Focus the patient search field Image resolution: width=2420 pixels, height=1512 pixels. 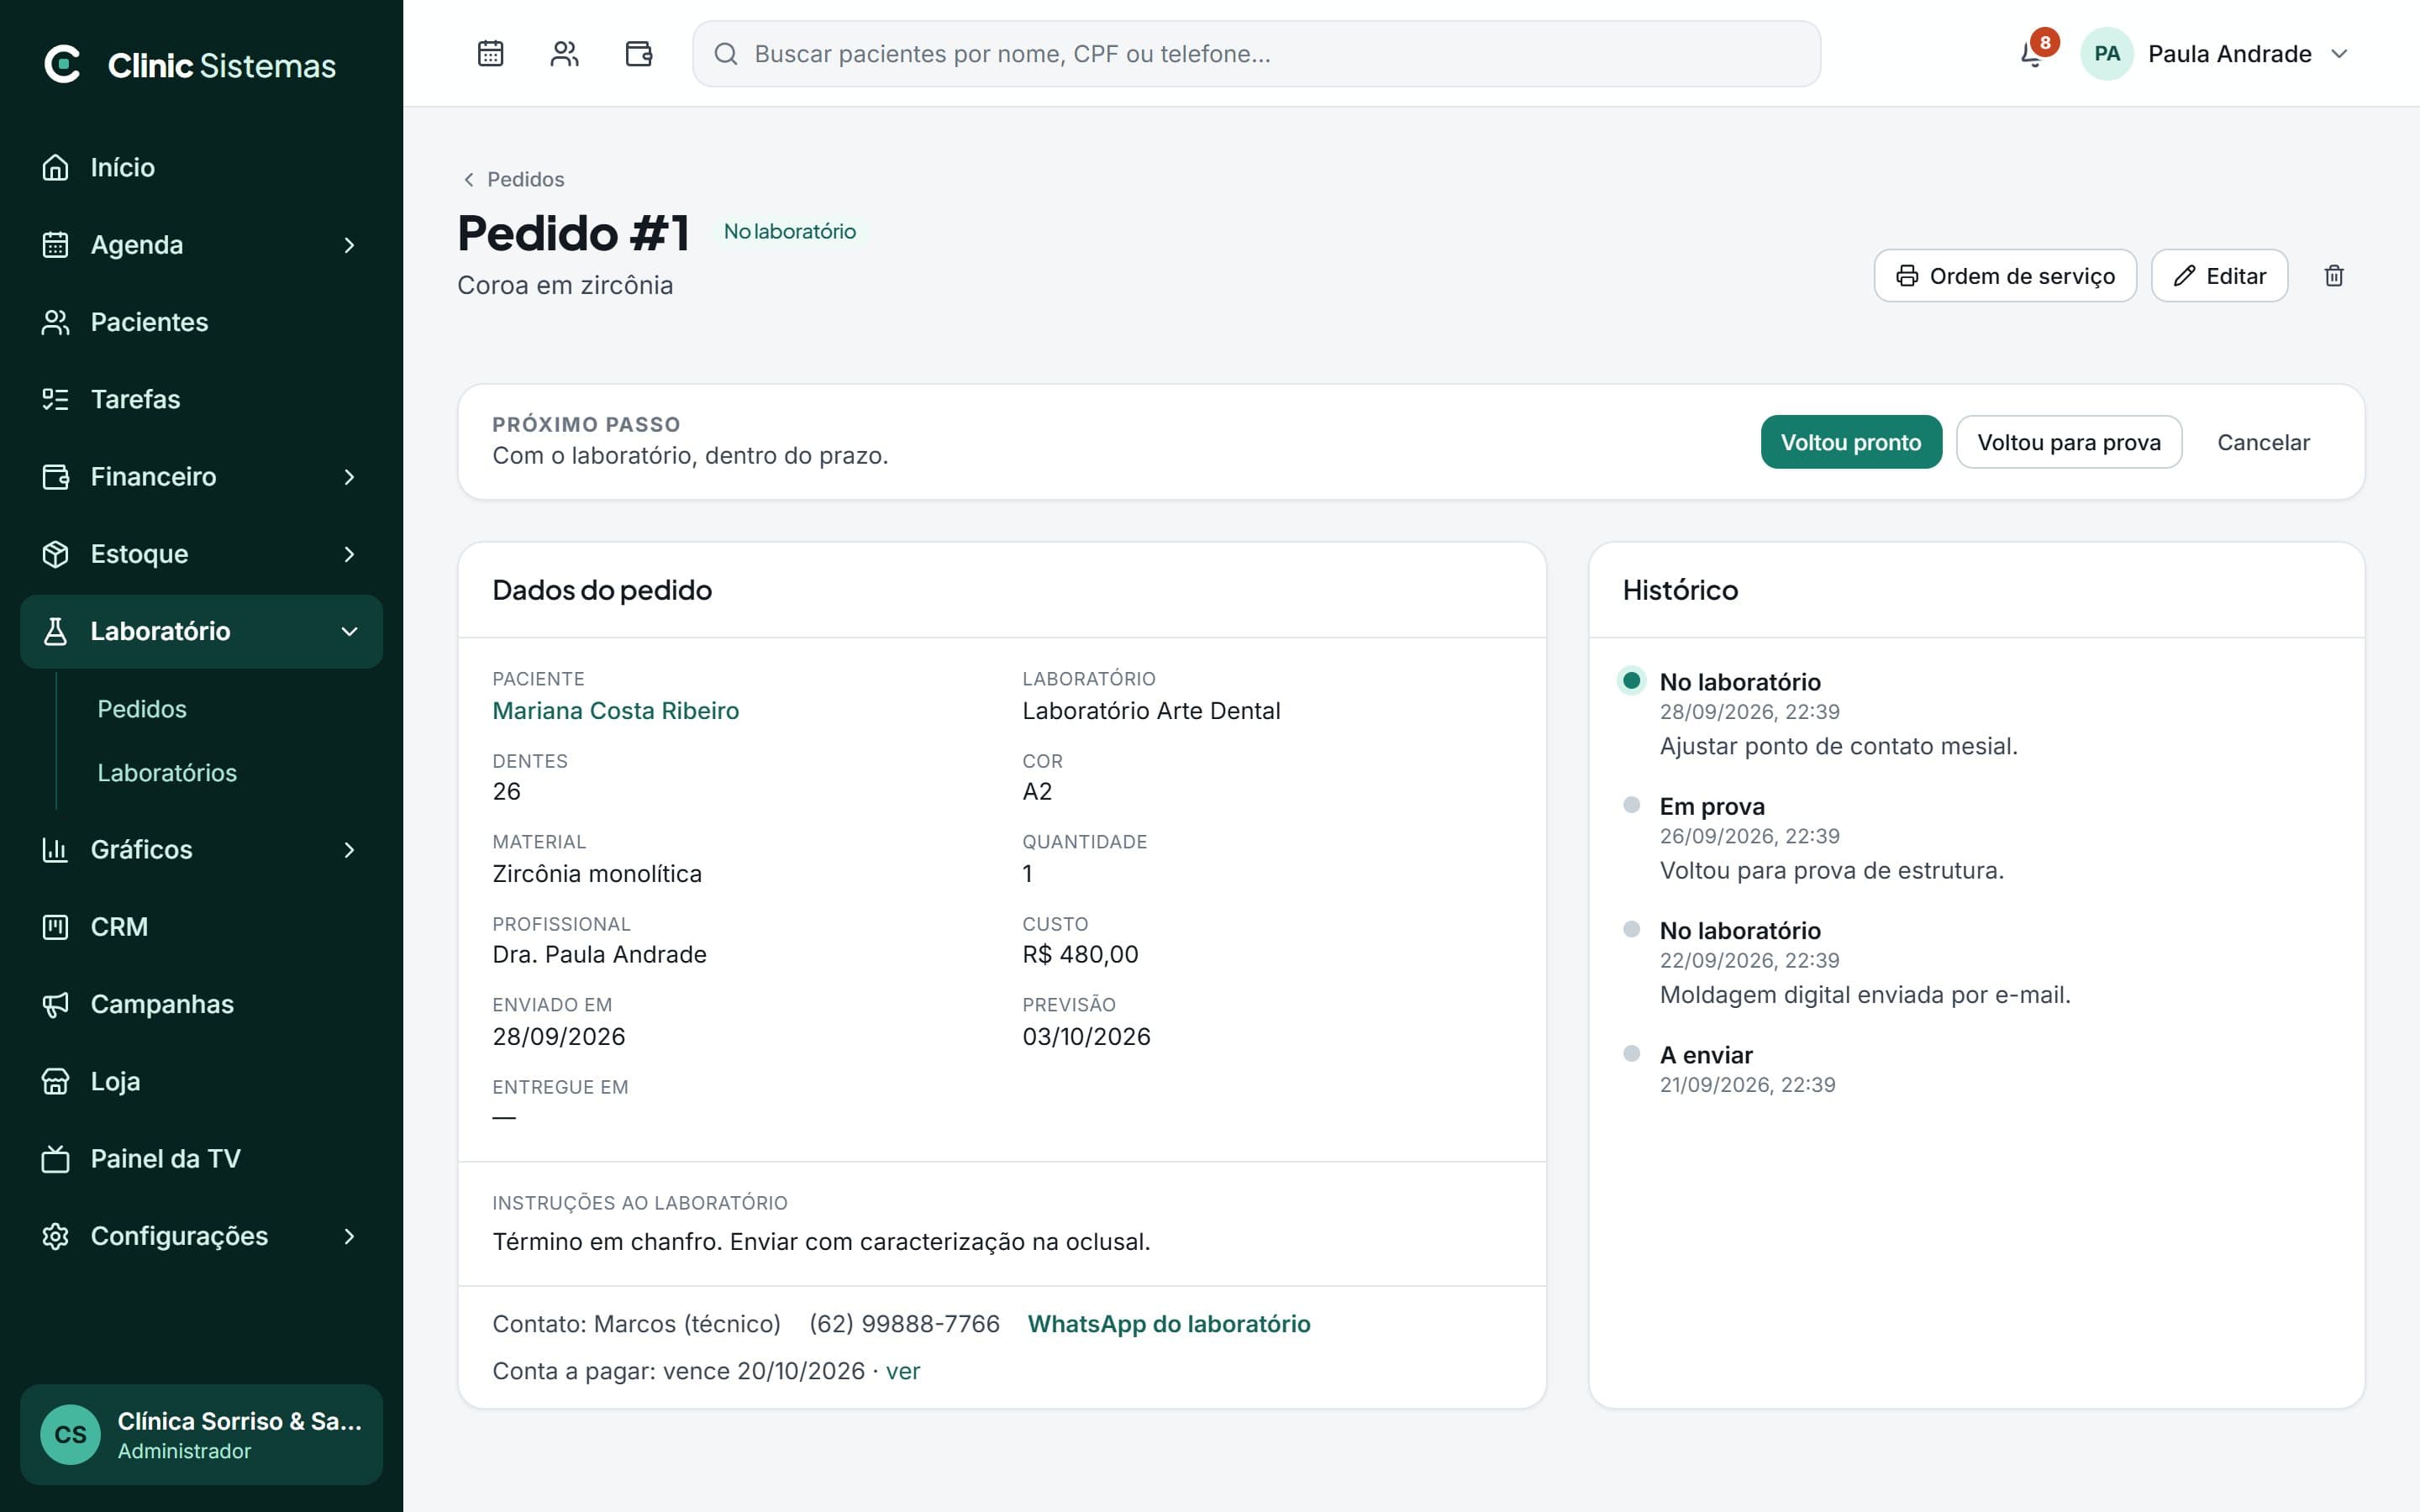coord(1256,54)
